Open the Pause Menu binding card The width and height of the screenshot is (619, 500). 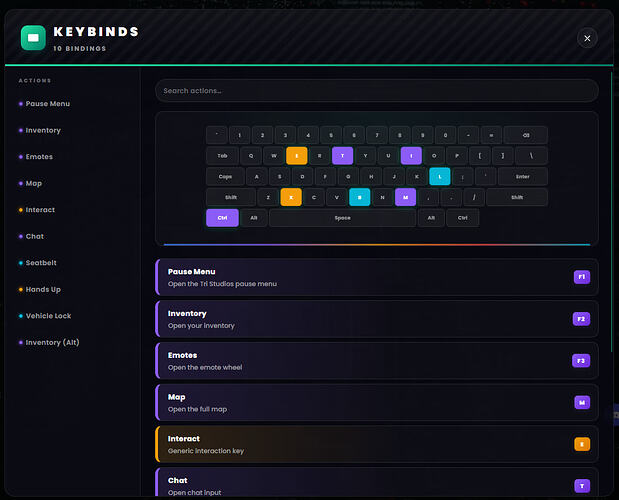coord(377,277)
